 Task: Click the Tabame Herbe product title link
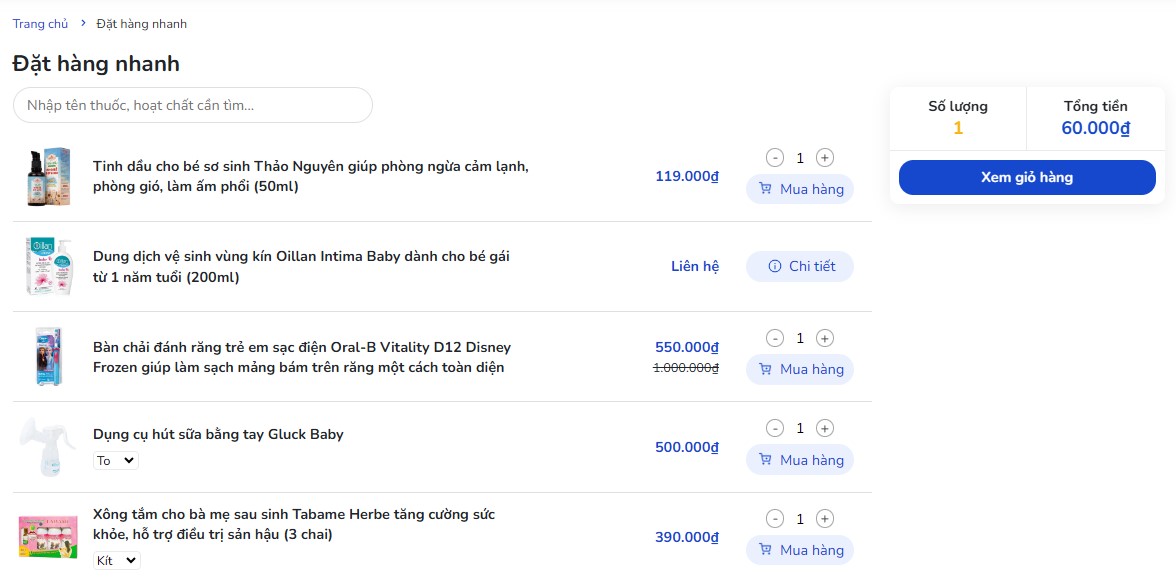294,524
